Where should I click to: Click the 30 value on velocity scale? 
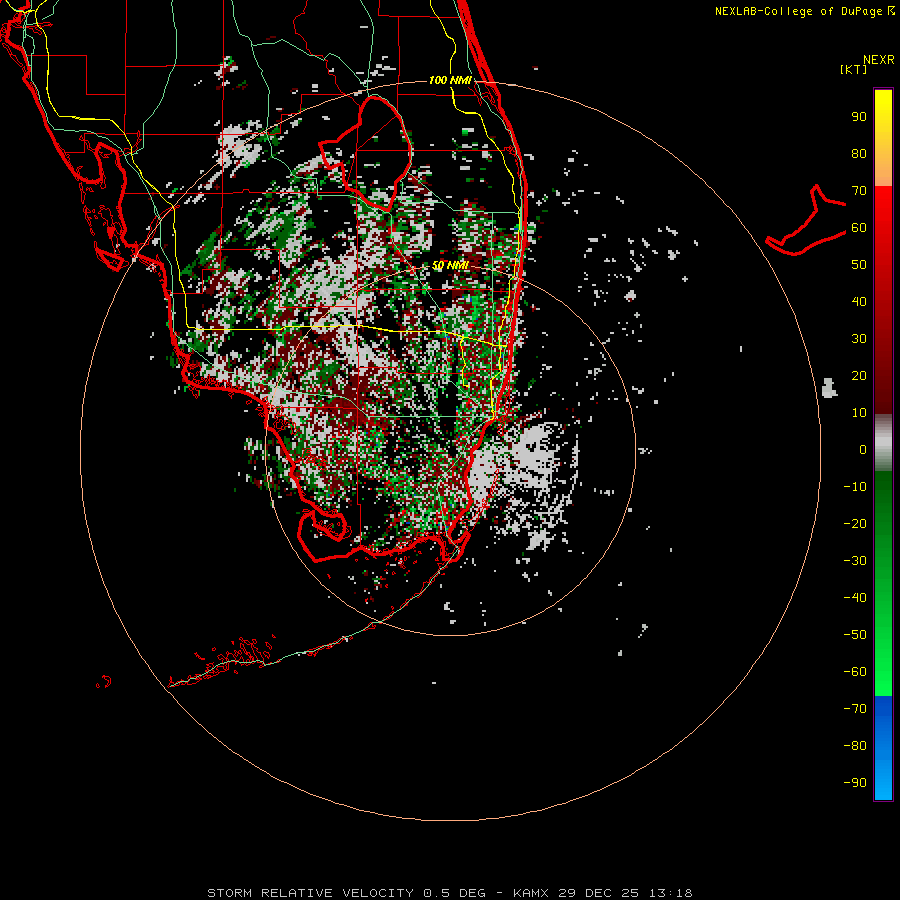859,339
